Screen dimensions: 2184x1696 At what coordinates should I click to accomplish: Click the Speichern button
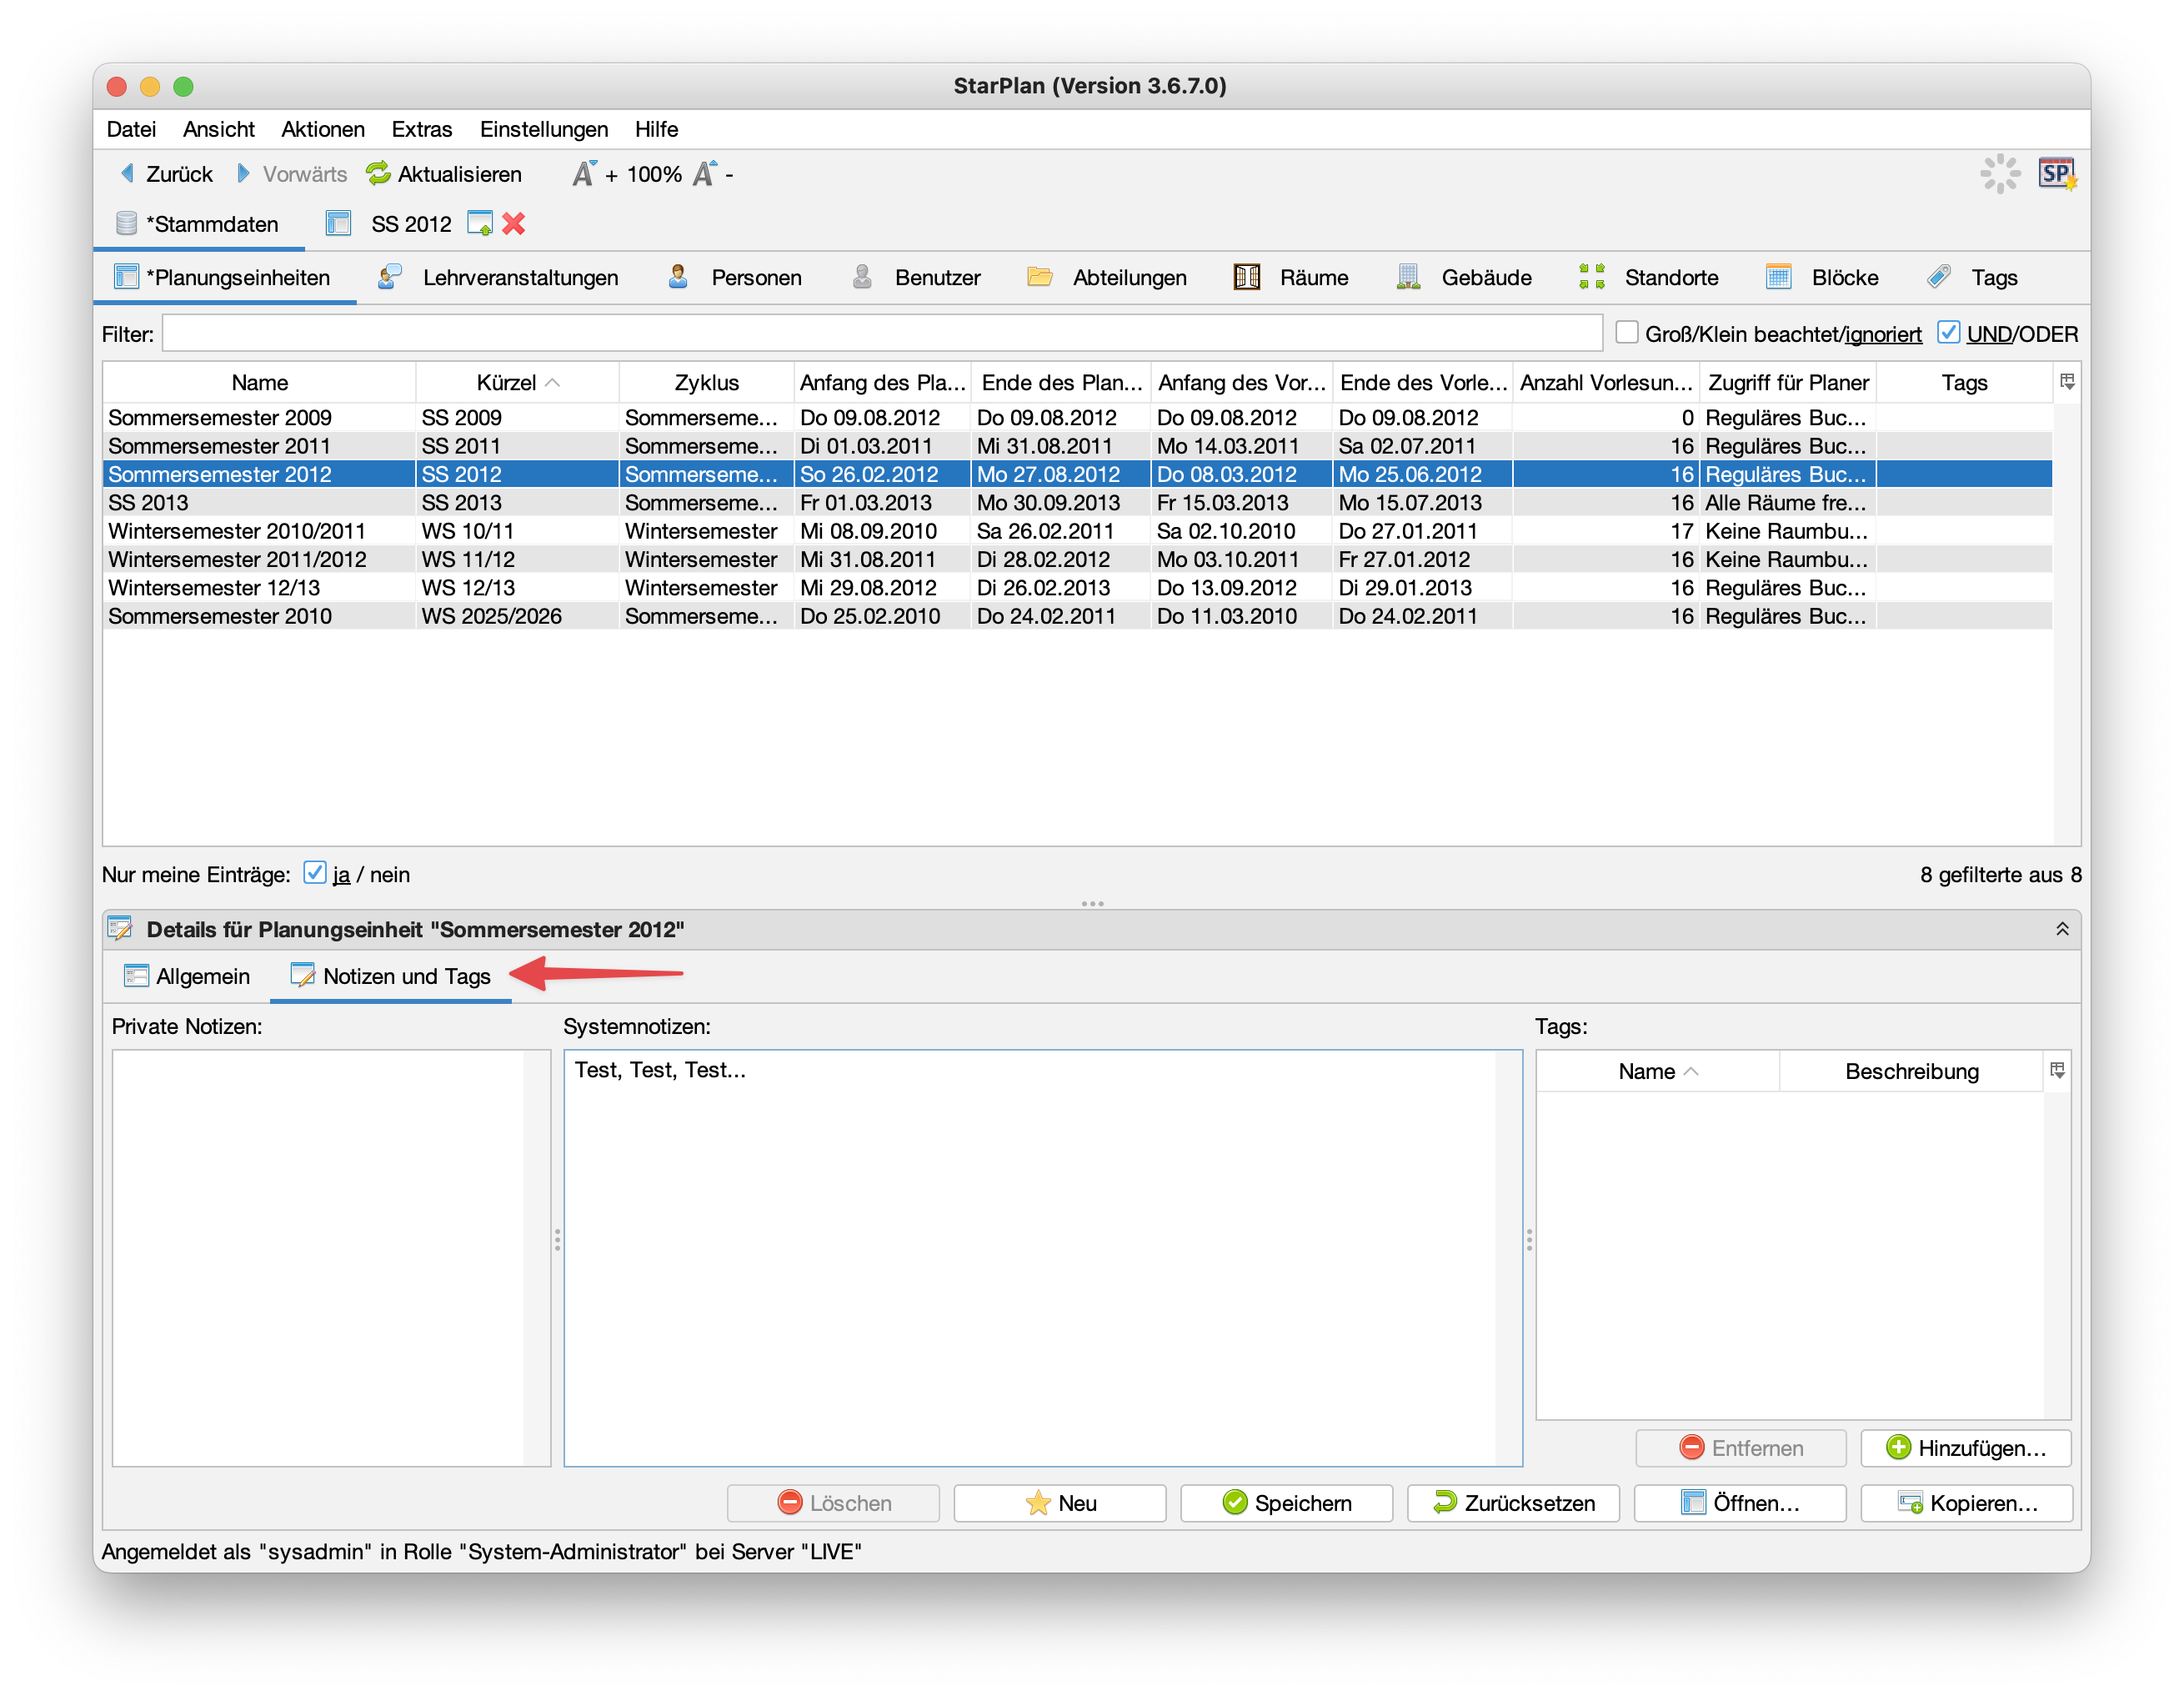coord(1286,1502)
